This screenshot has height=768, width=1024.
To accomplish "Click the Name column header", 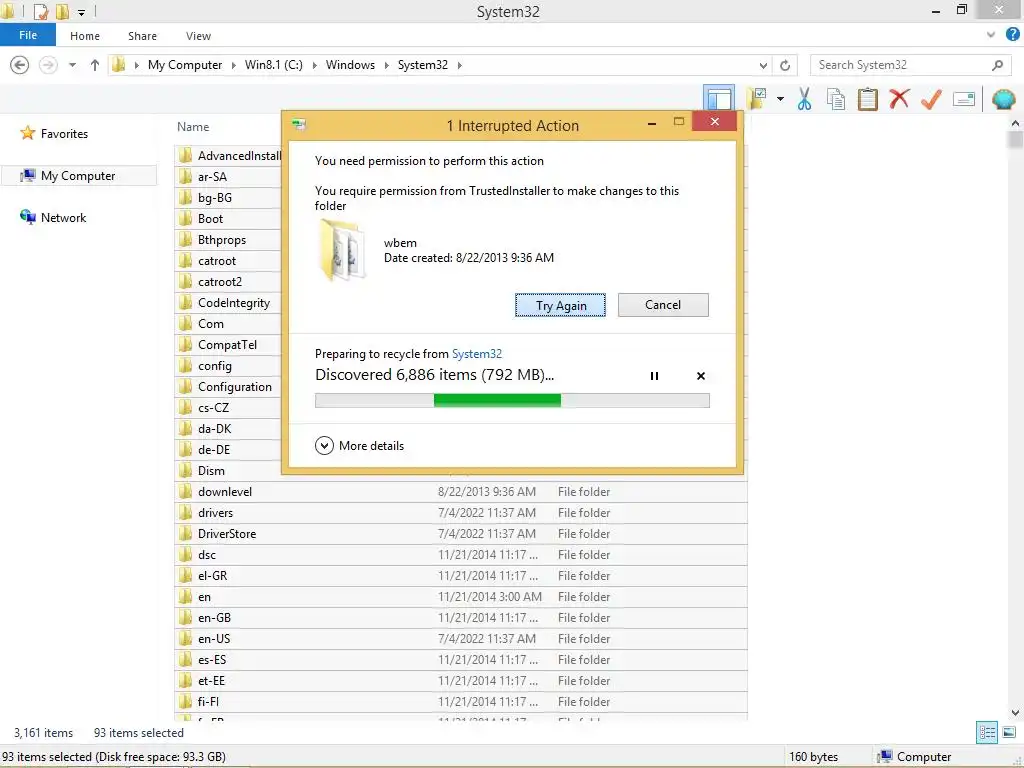I will (x=193, y=127).
